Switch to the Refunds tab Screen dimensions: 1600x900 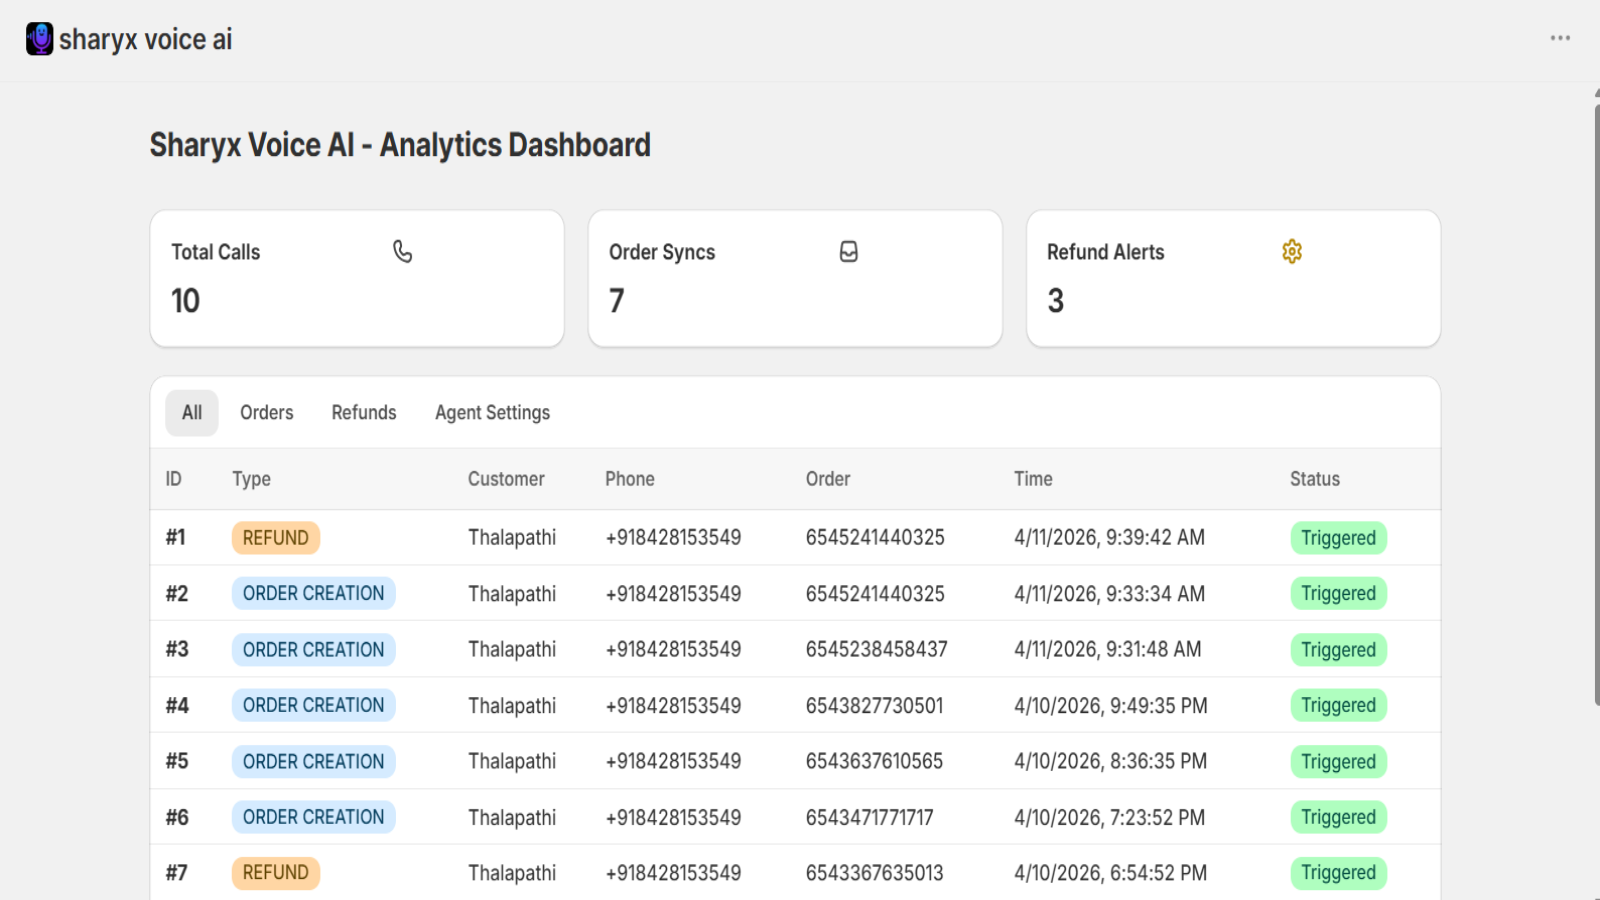(x=364, y=413)
